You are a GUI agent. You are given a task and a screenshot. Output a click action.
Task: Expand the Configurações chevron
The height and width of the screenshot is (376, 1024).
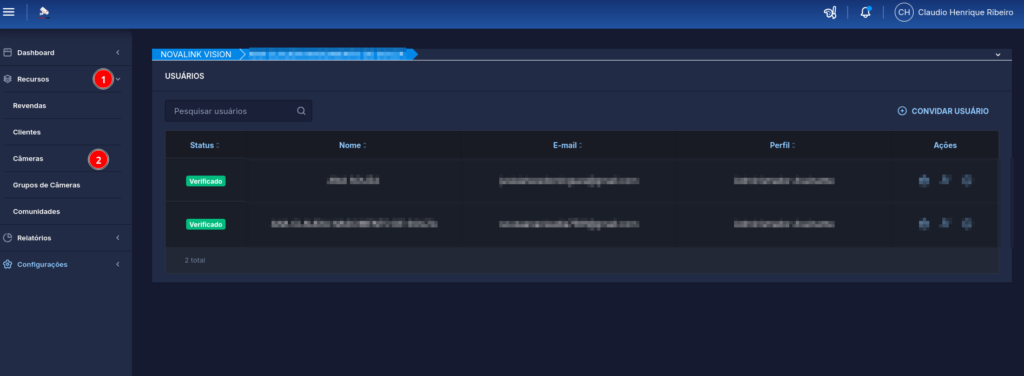(118, 264)
